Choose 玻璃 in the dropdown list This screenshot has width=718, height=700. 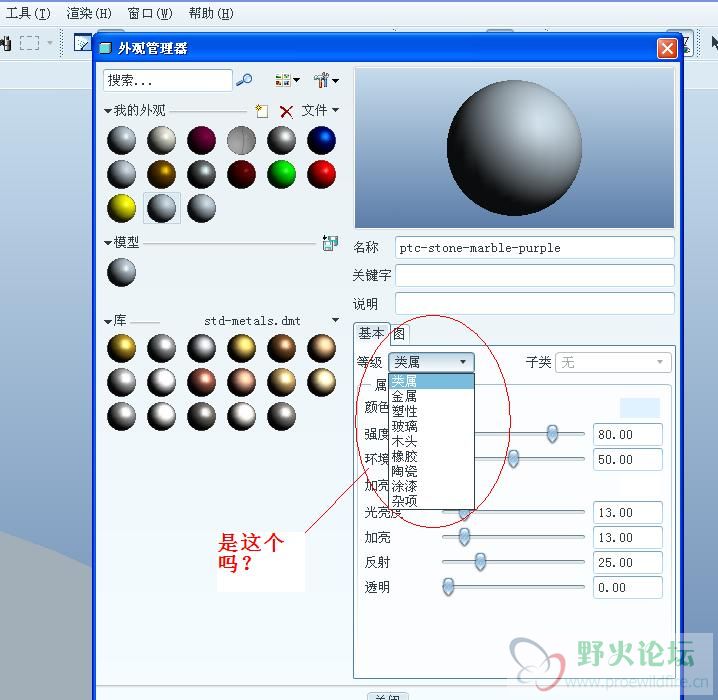[431, 426]
